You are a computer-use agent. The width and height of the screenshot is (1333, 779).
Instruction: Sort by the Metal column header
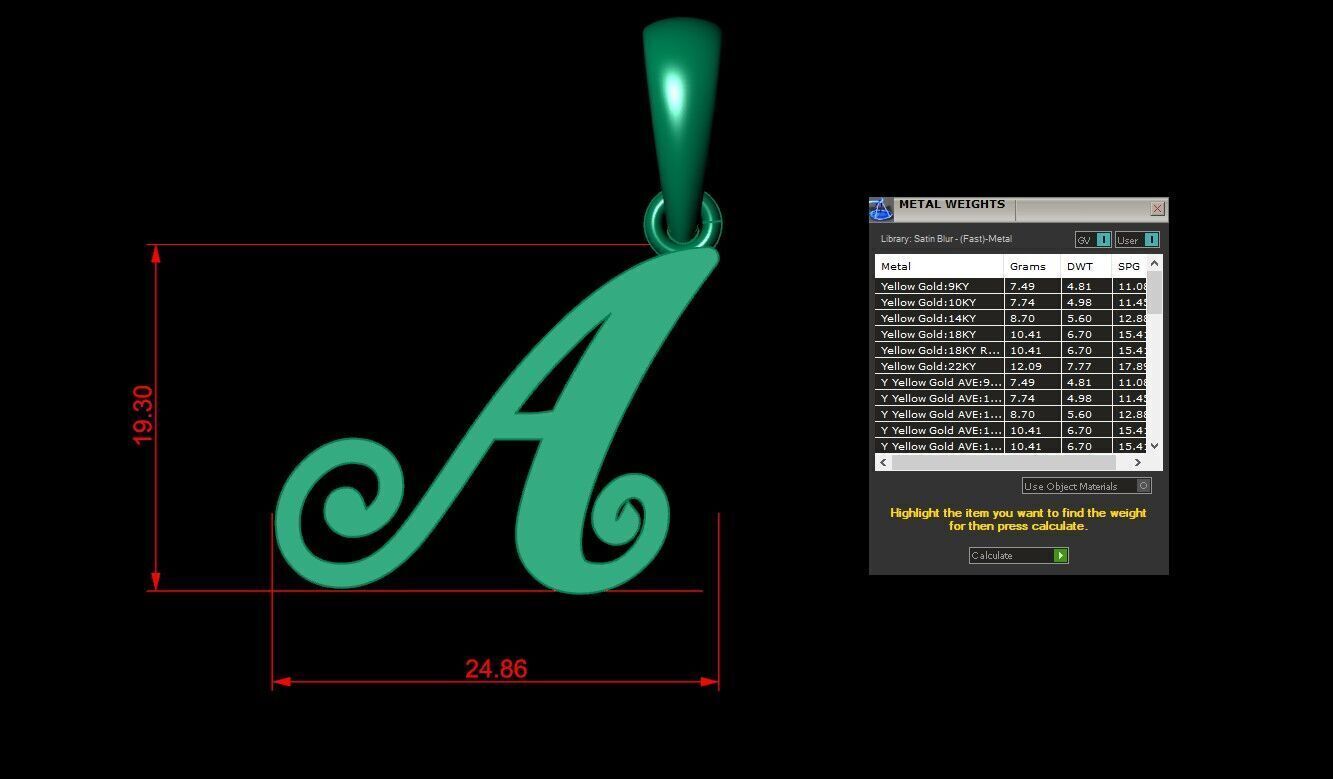tap(939, 266)
